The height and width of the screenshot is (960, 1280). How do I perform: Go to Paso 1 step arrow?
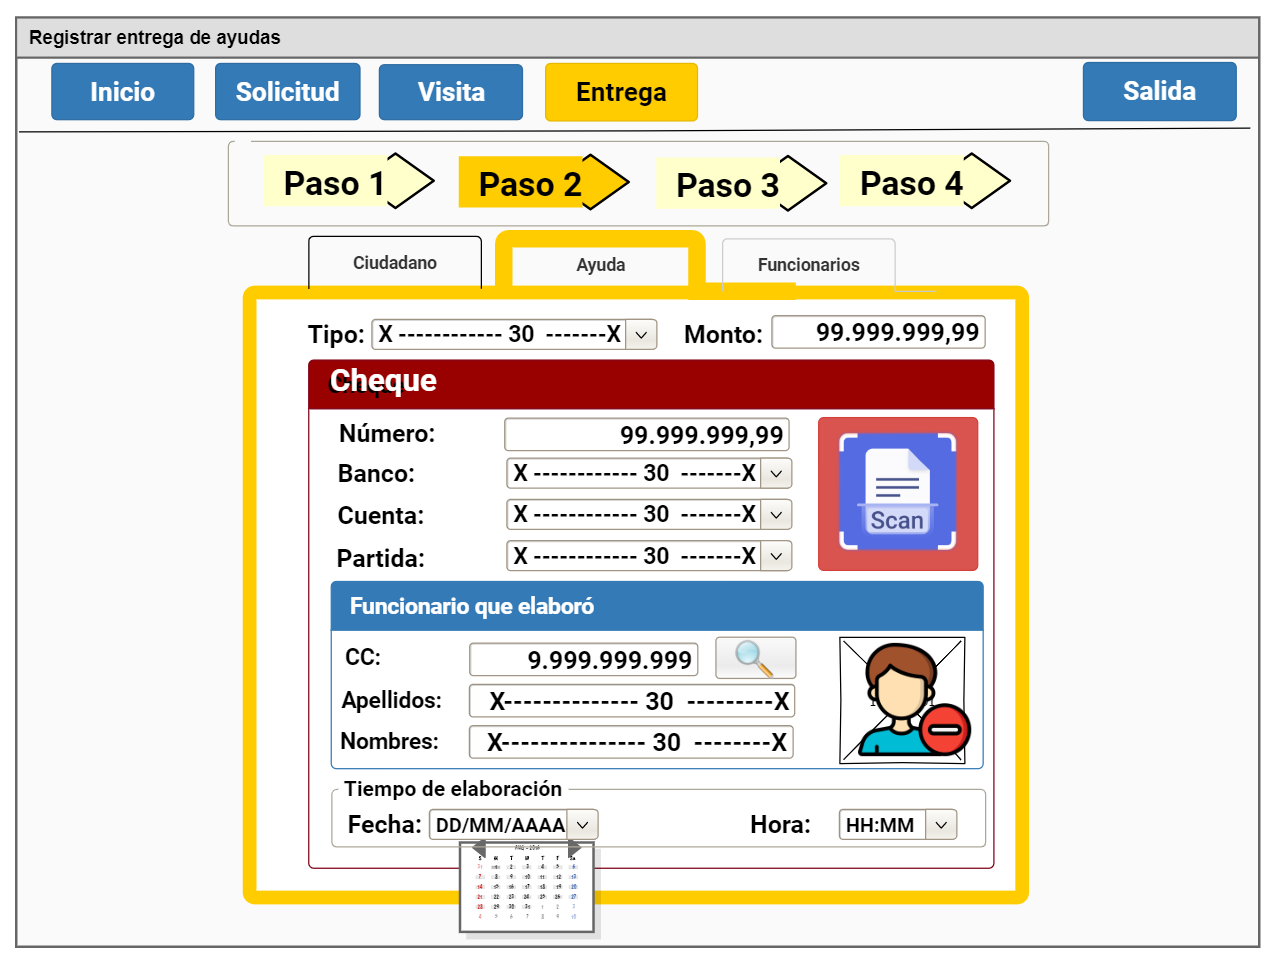[348, 182]
